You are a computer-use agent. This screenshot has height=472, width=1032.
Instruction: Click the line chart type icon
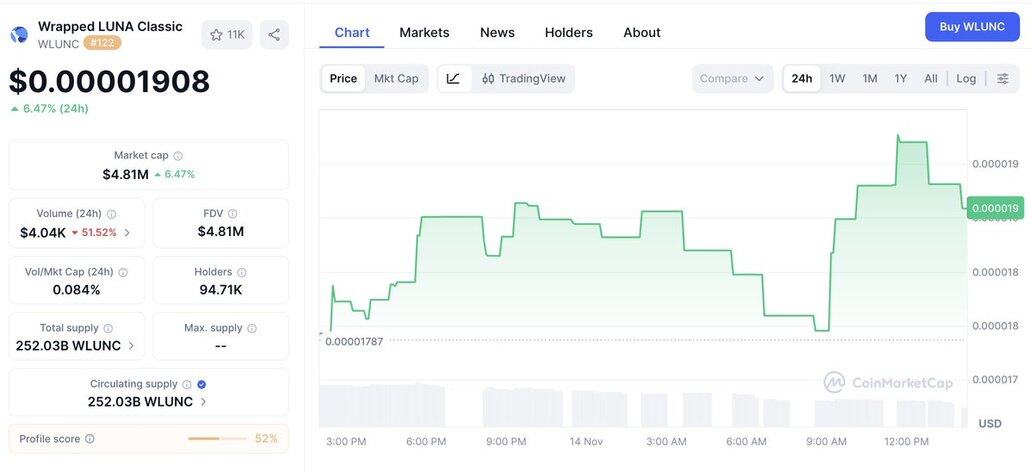(453, 79)
